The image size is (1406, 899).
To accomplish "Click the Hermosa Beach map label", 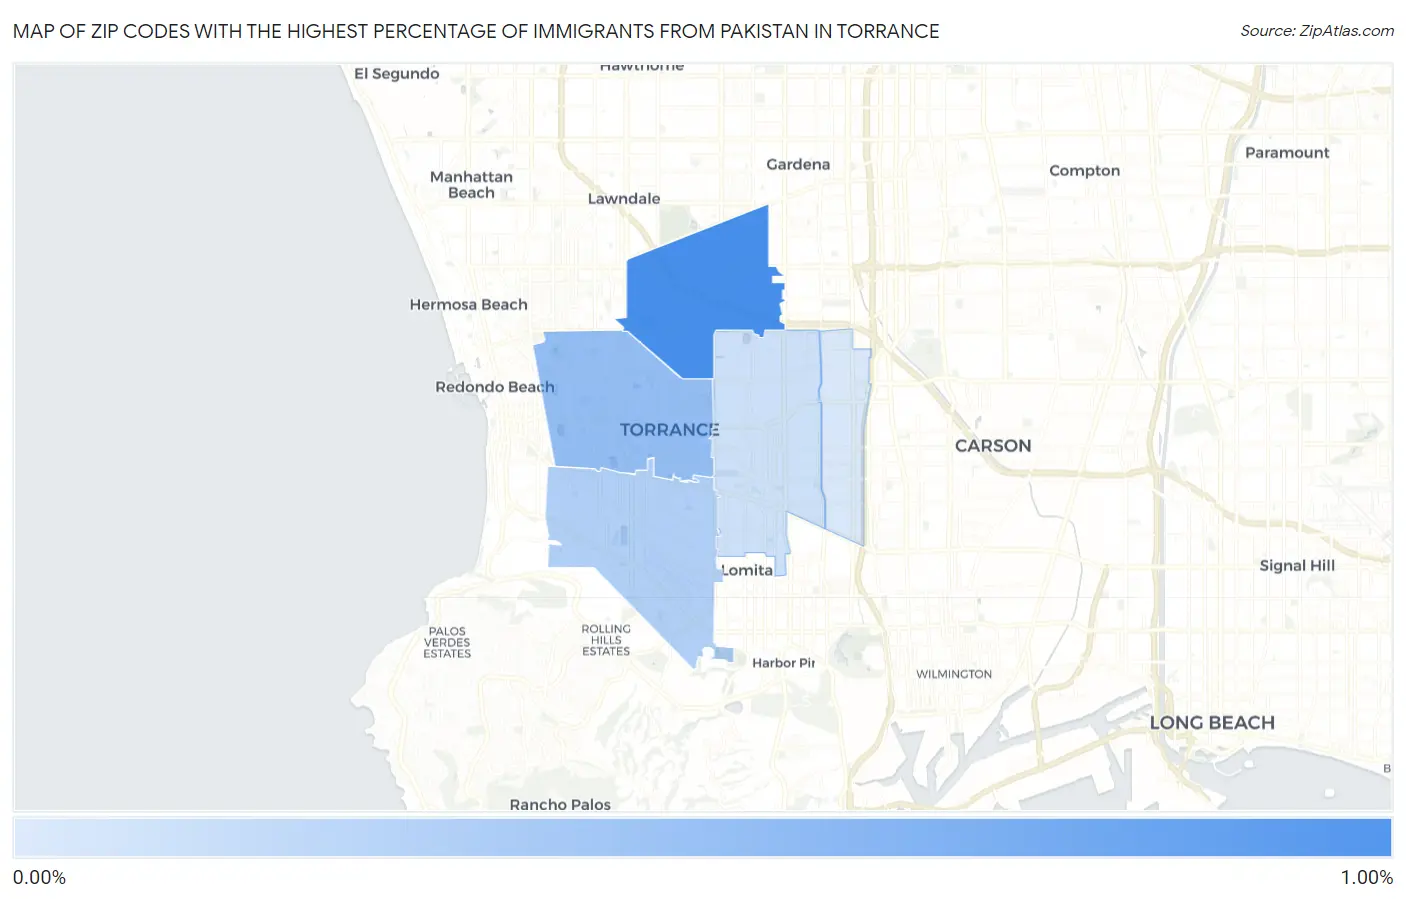I will pyautogui.click(x=468, y=305).
